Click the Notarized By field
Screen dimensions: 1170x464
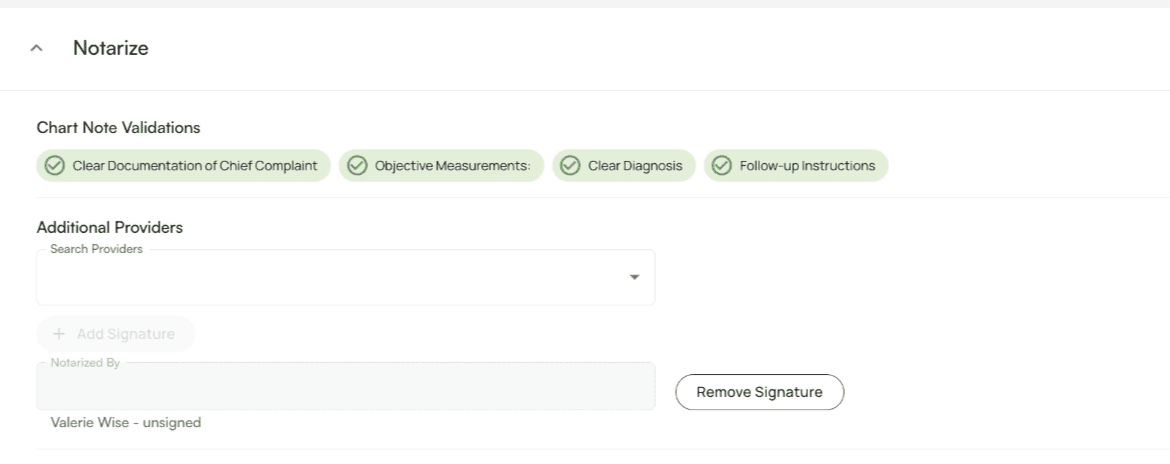tap(345, 387)
